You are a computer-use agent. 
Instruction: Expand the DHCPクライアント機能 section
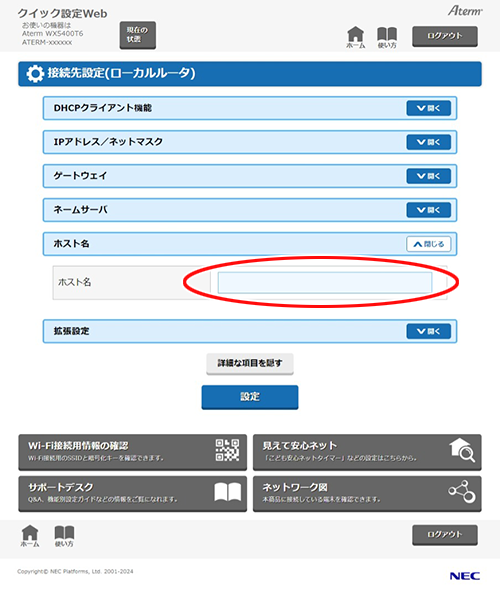pyautogui.click(x=428, y=108)
